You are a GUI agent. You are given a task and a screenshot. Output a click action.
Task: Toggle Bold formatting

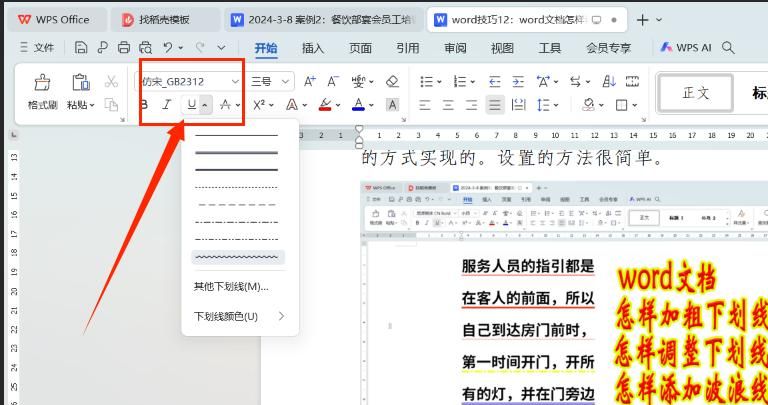144,104
